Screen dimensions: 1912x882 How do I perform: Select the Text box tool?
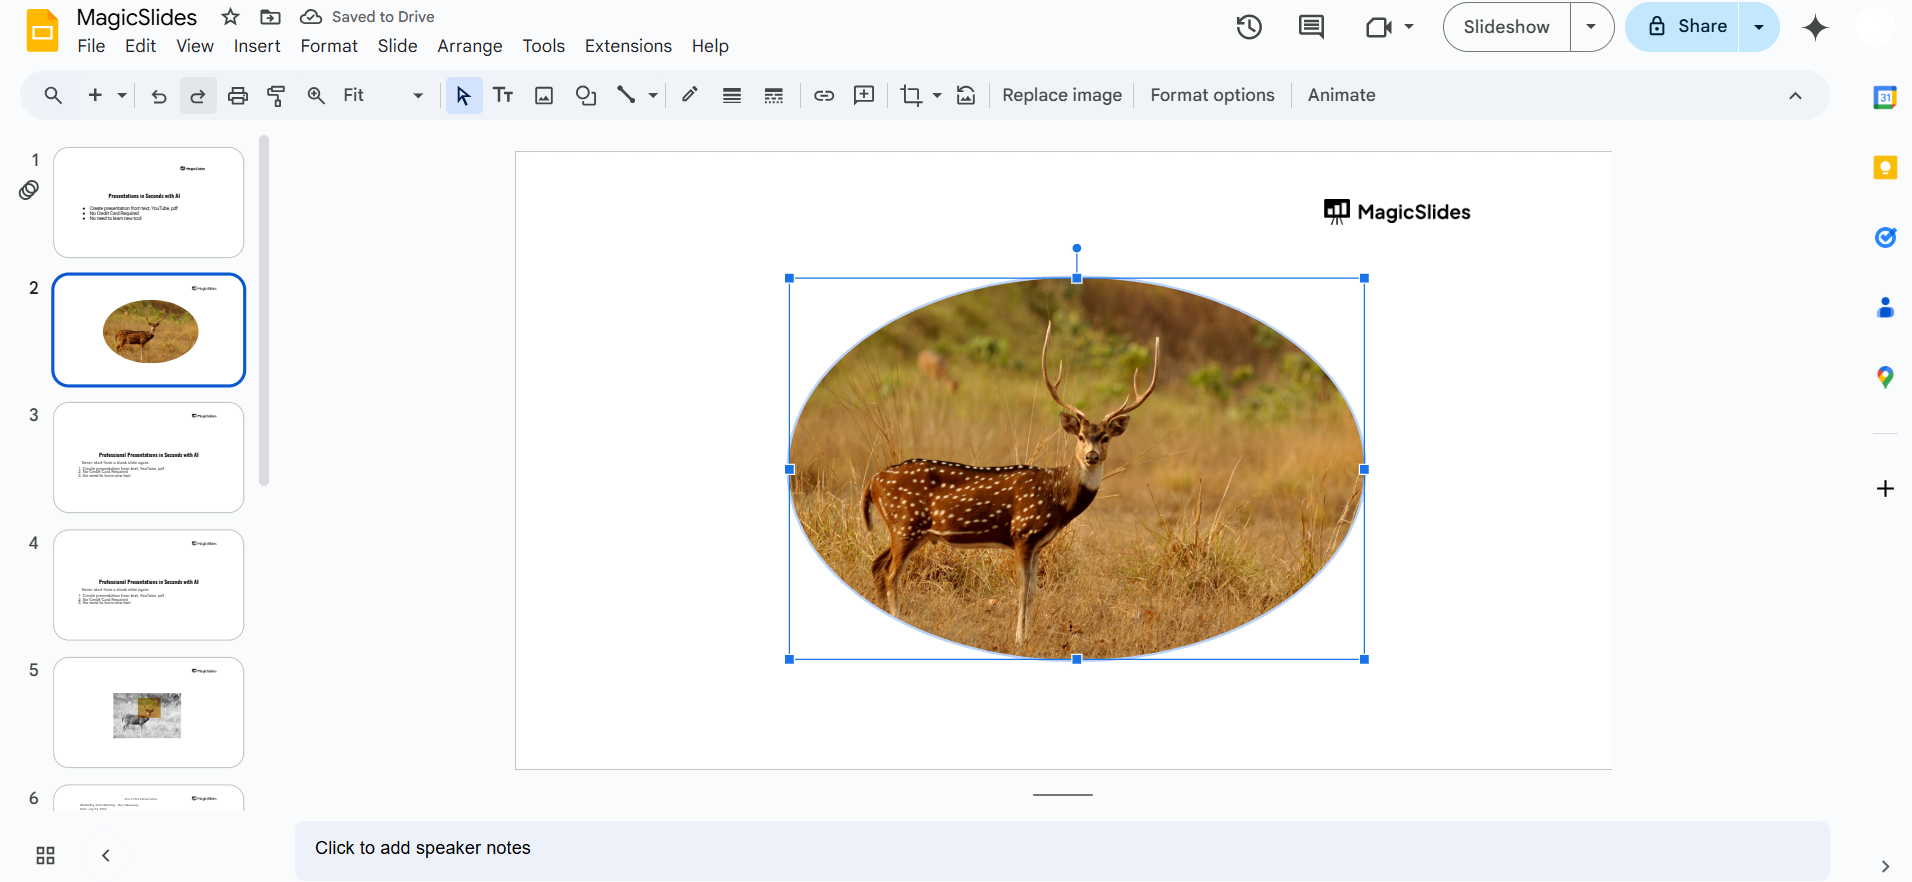(x=503, y=96)
